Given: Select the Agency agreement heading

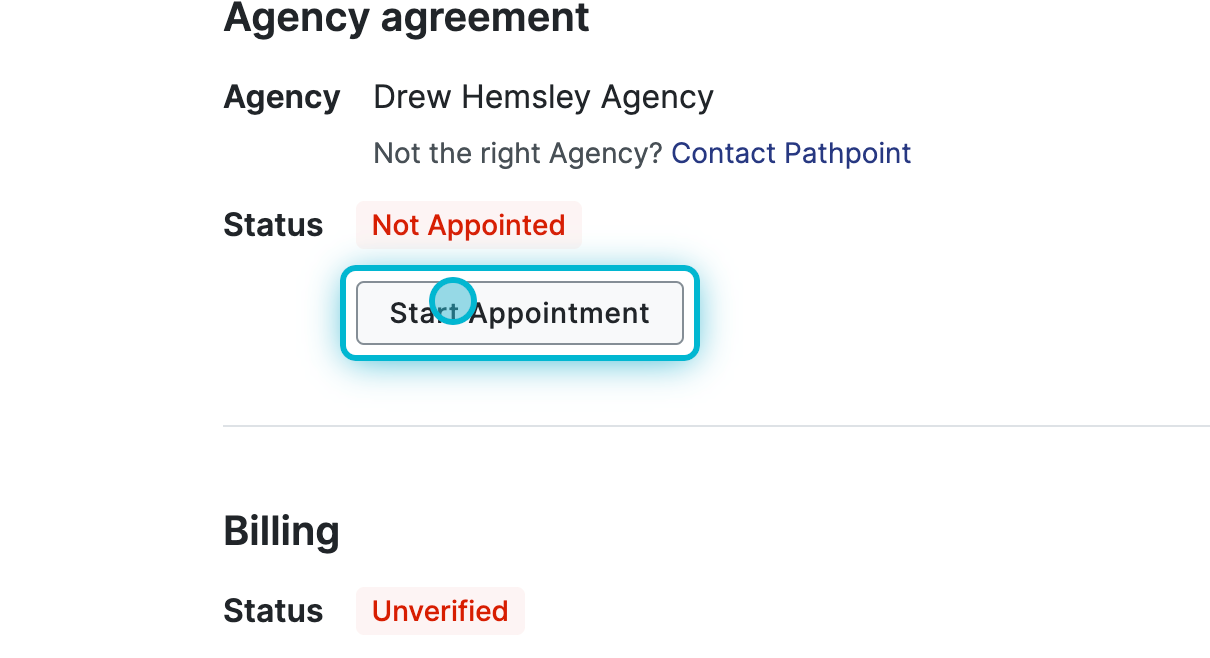Looking at the screenshot, I should [406, 17].
